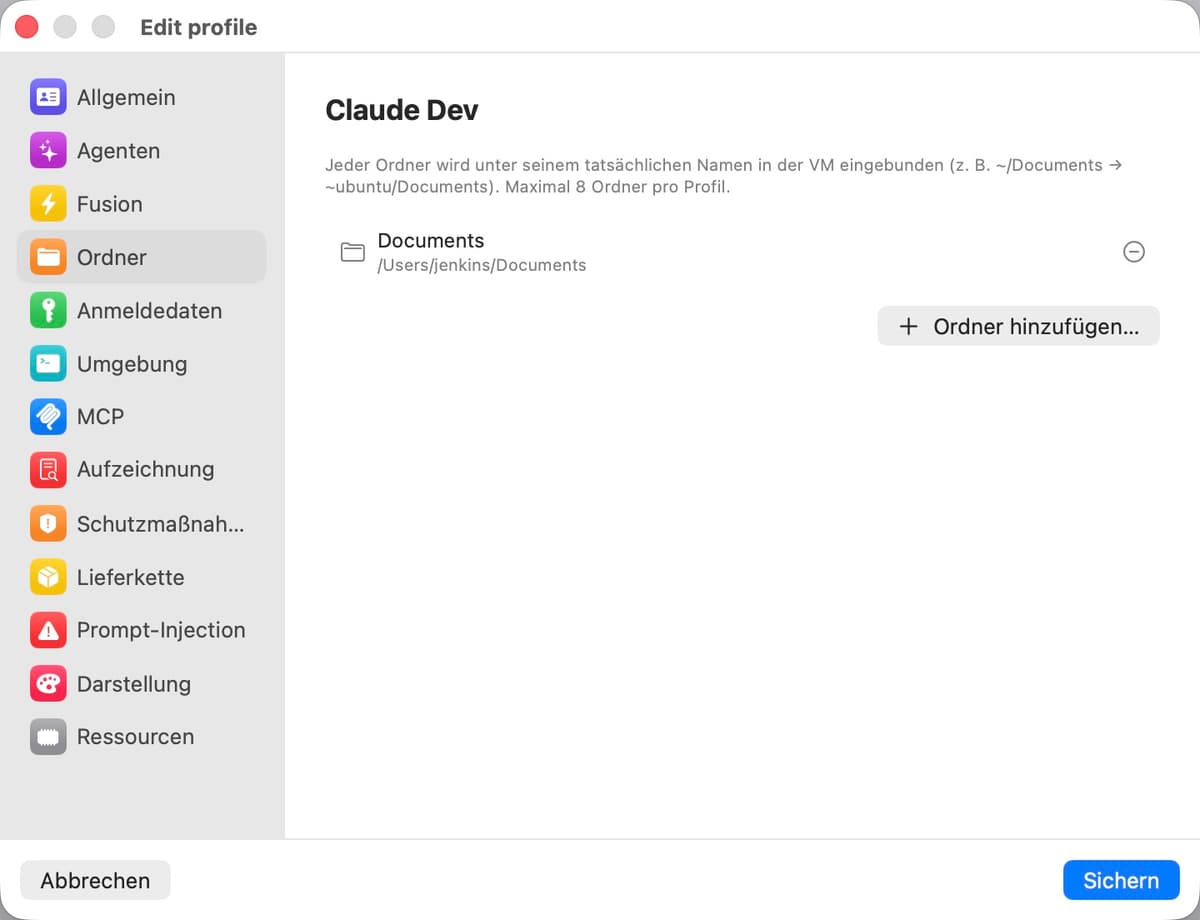This screenshot has height=920, width=1200.
Task: Click the Claude Dev heading
Action: click(x=402, y=110)
